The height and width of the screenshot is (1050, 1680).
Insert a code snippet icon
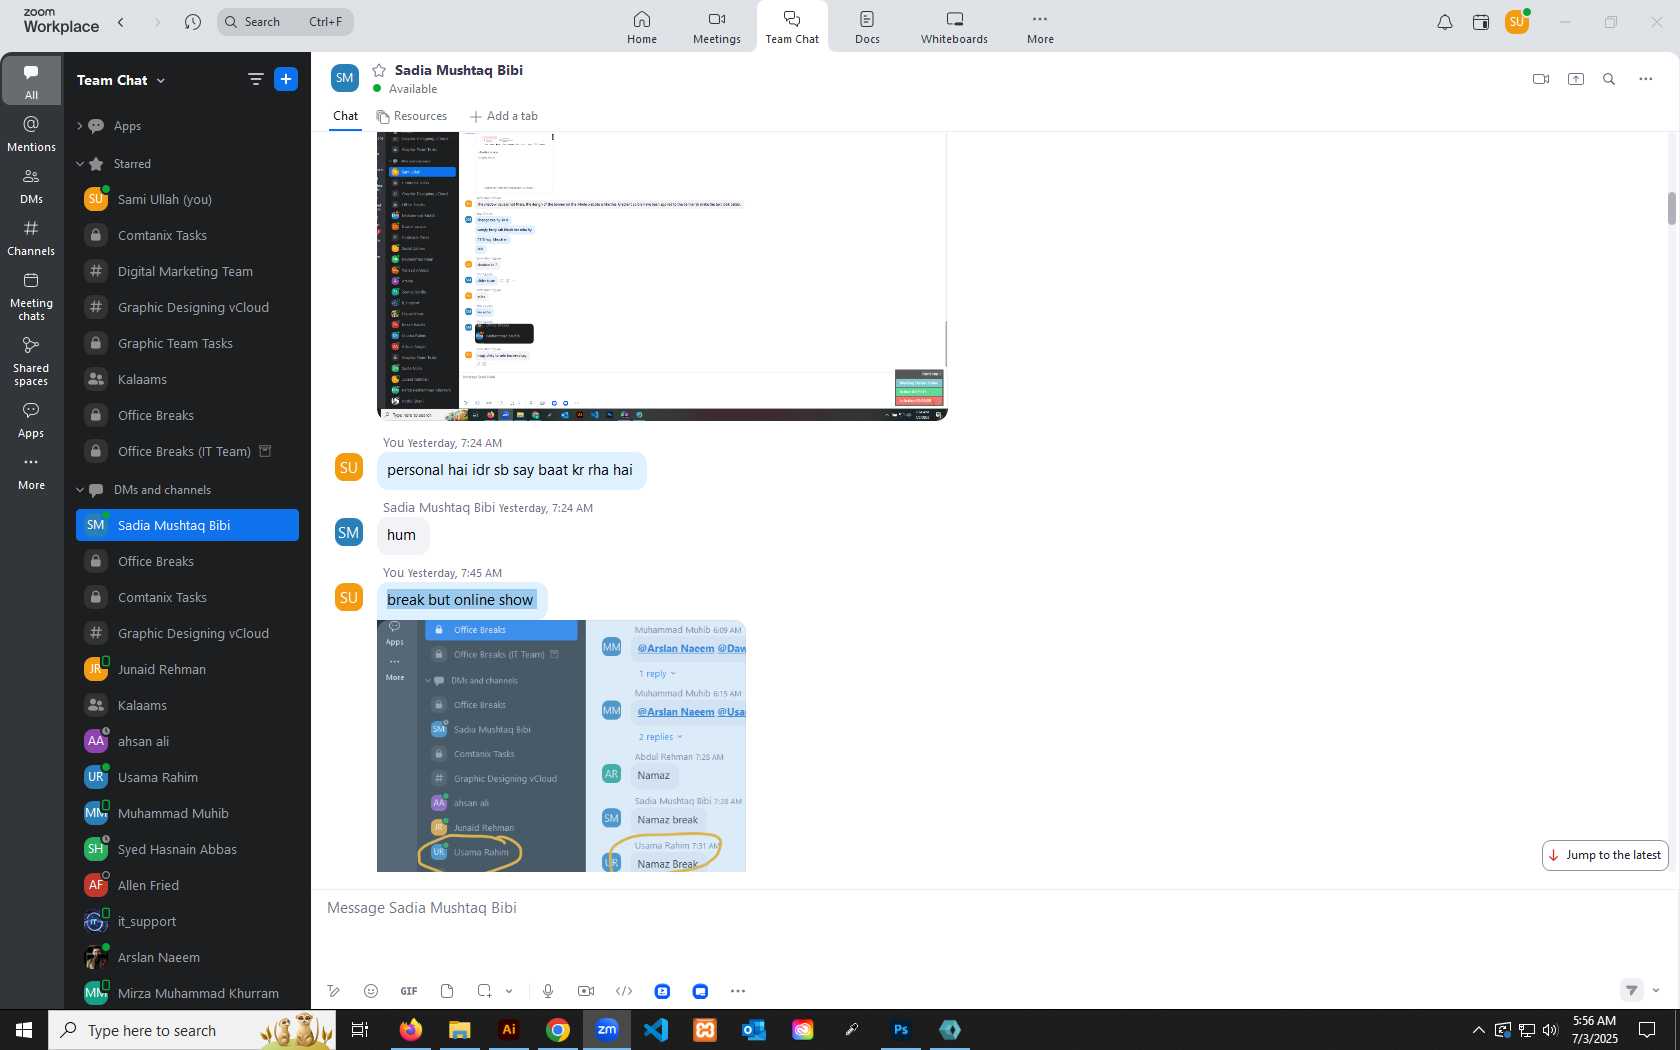(624, 991)
